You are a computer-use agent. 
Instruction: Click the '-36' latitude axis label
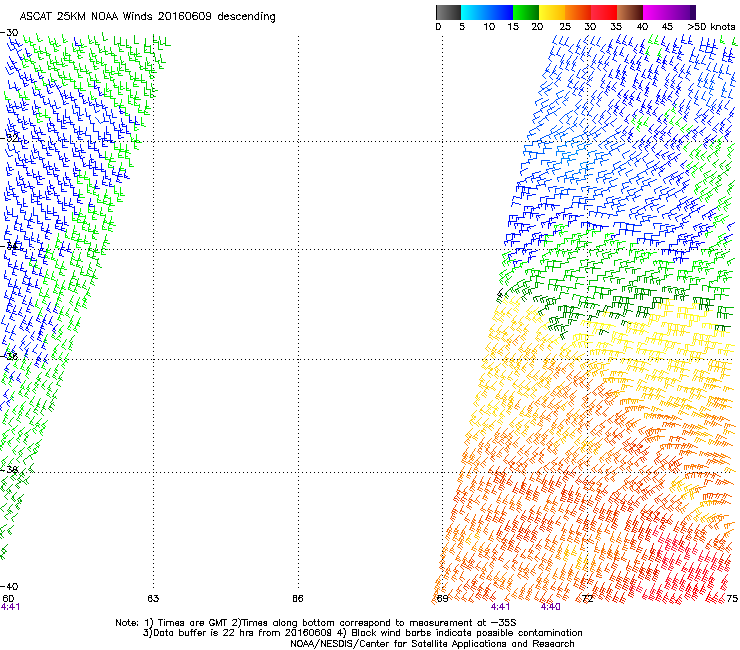coord(9,356)
